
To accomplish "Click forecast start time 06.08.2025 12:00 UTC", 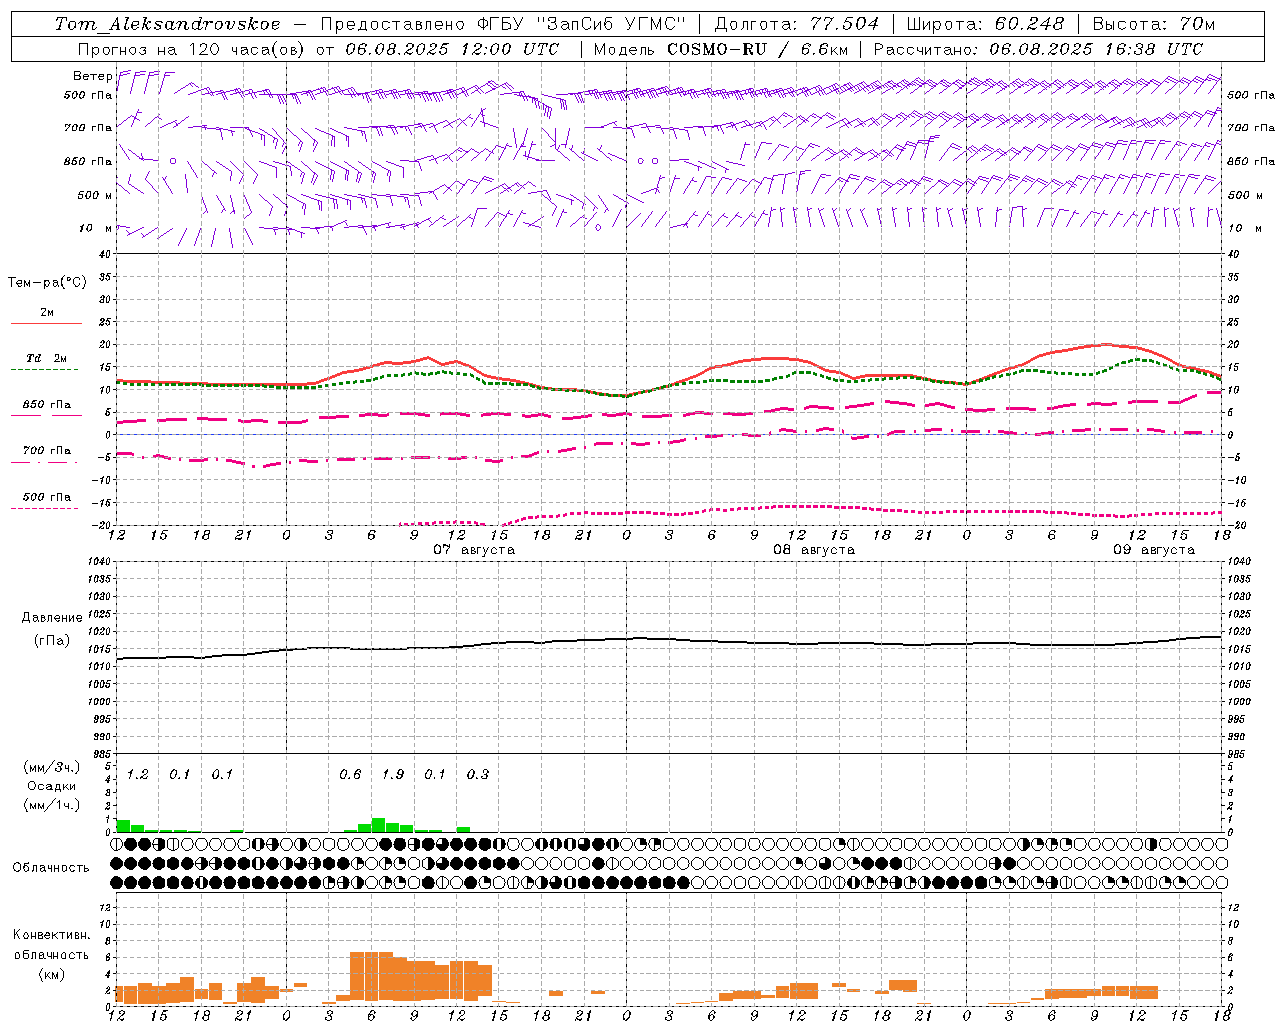I will [452, 49].
